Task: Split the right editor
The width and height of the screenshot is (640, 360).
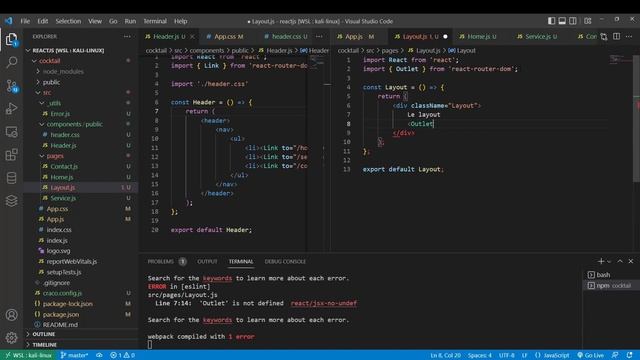Action: point(616,37)
